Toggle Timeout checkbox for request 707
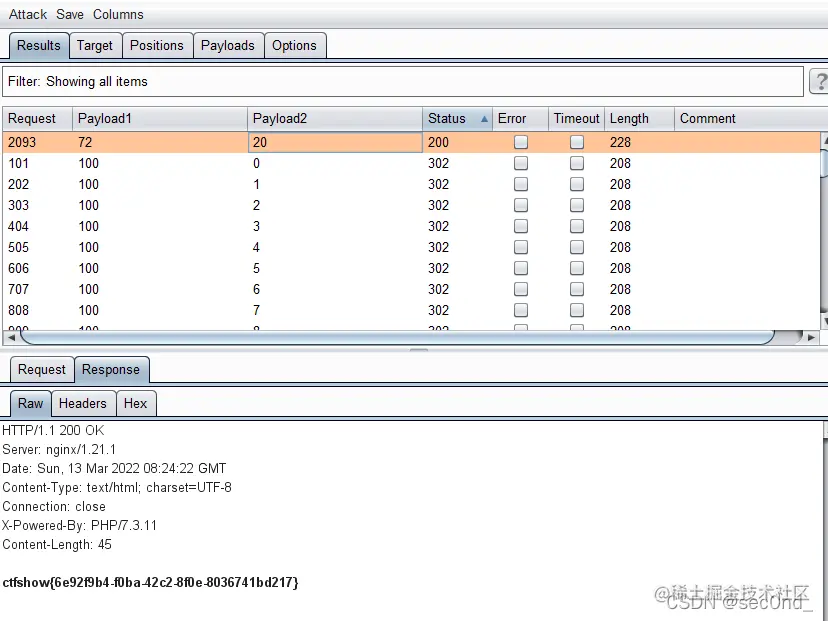Viewport: 828px width, 621px height. pyautogui.click(x=577, y=289)
